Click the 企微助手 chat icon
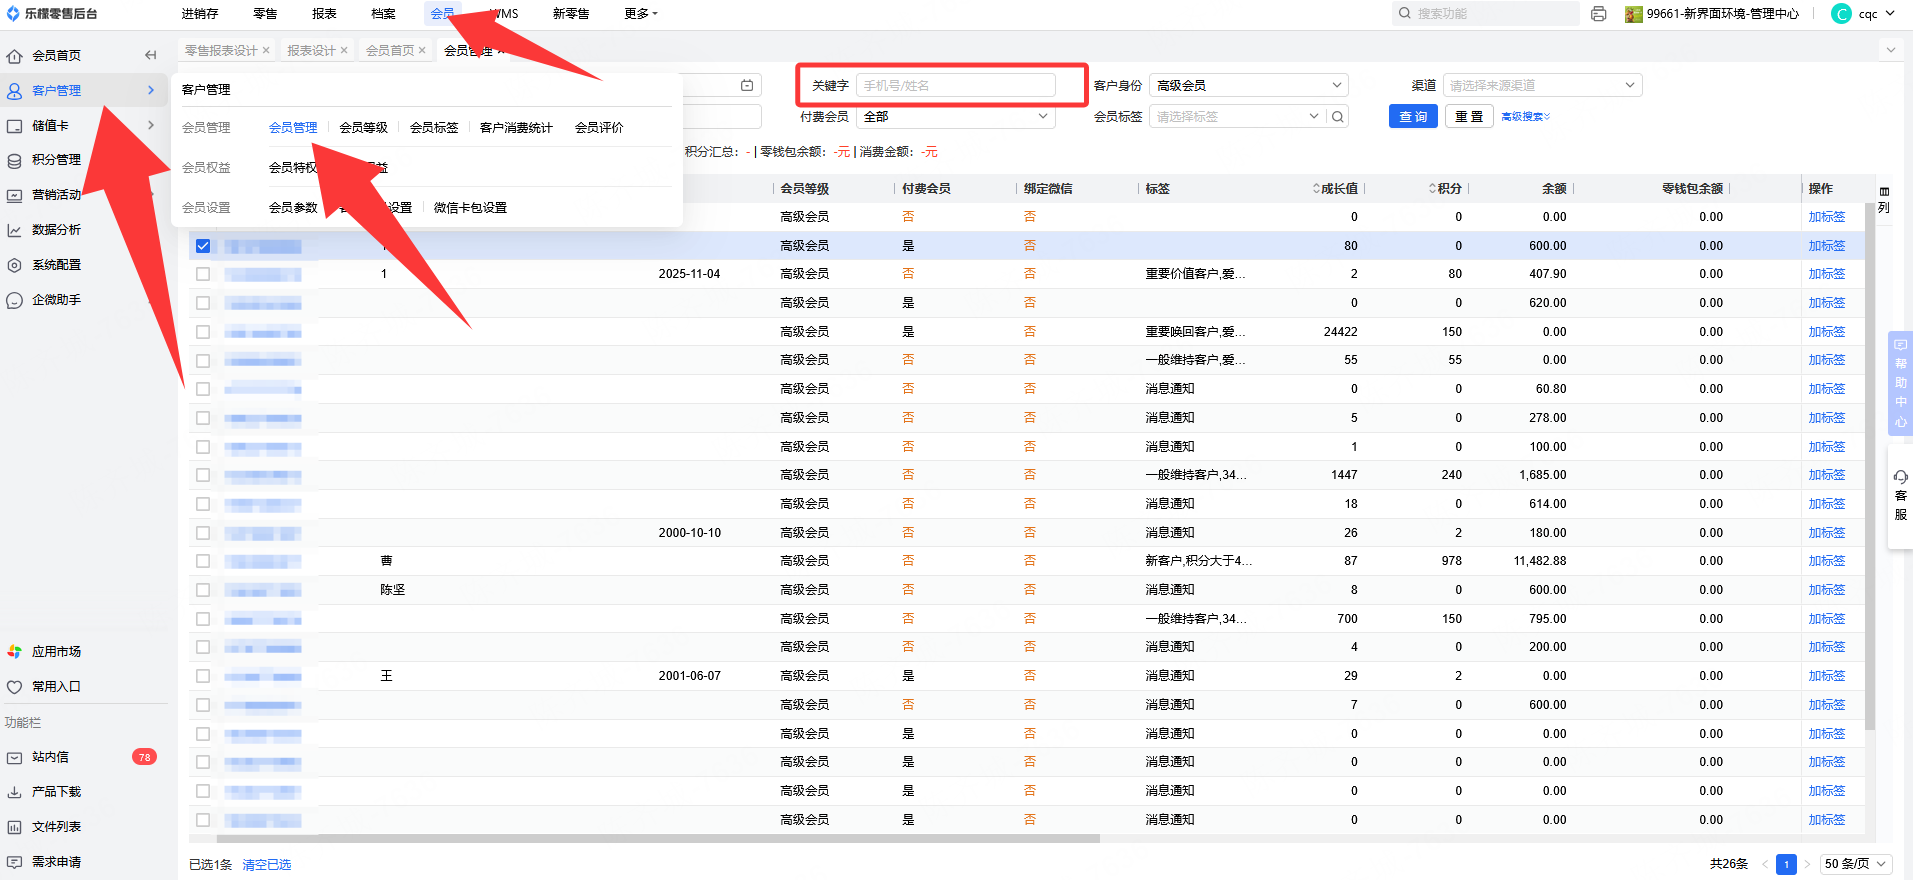The height and width of the screenshot is (880, 1913). 15,300
